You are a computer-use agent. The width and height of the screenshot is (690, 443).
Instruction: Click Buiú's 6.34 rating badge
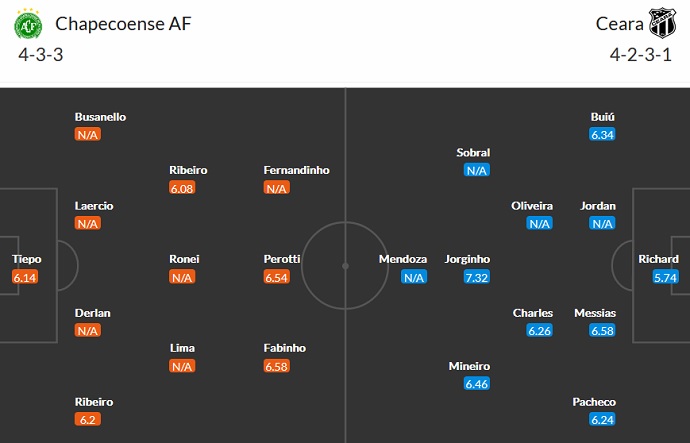(602, 134)
